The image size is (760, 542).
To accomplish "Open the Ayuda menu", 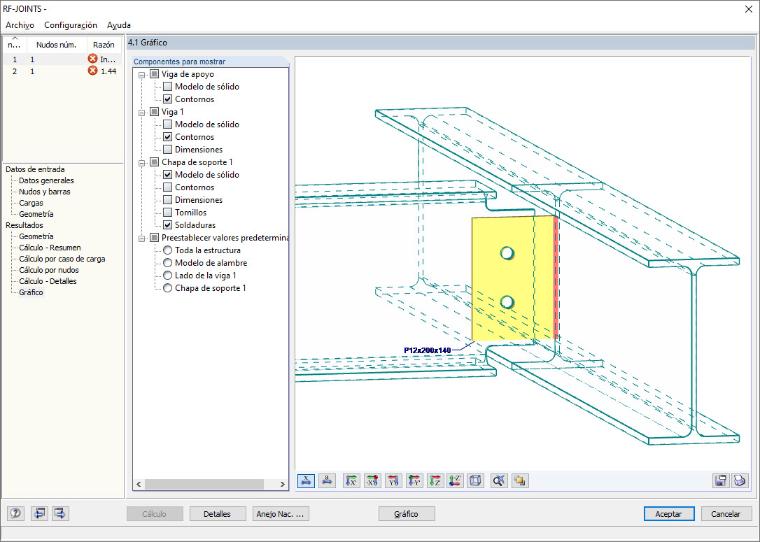I will (x=119, y=25).
